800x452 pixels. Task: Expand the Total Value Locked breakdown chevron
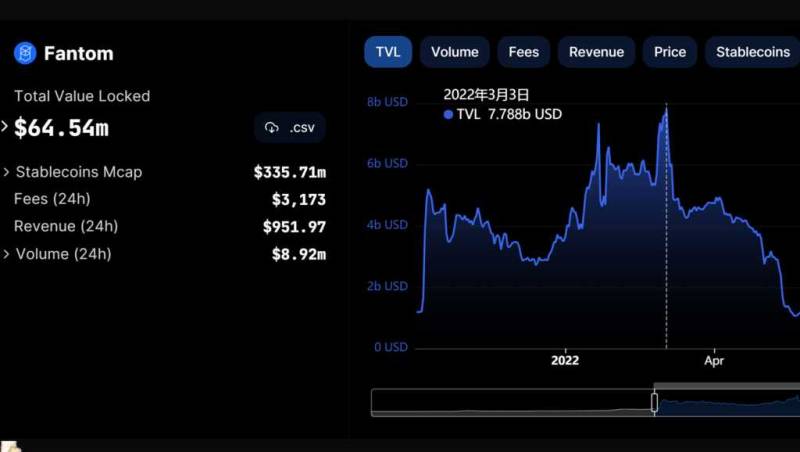[x=5, y=126]
